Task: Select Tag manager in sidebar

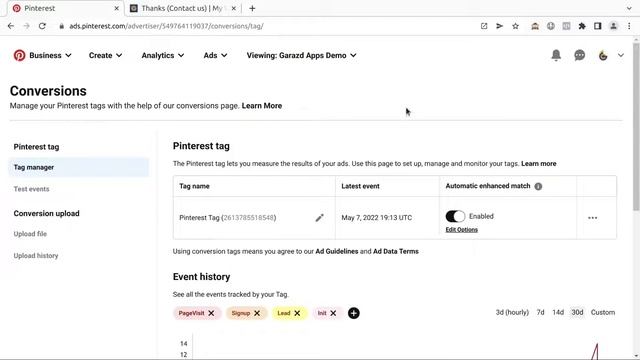Action: [79, 167]
